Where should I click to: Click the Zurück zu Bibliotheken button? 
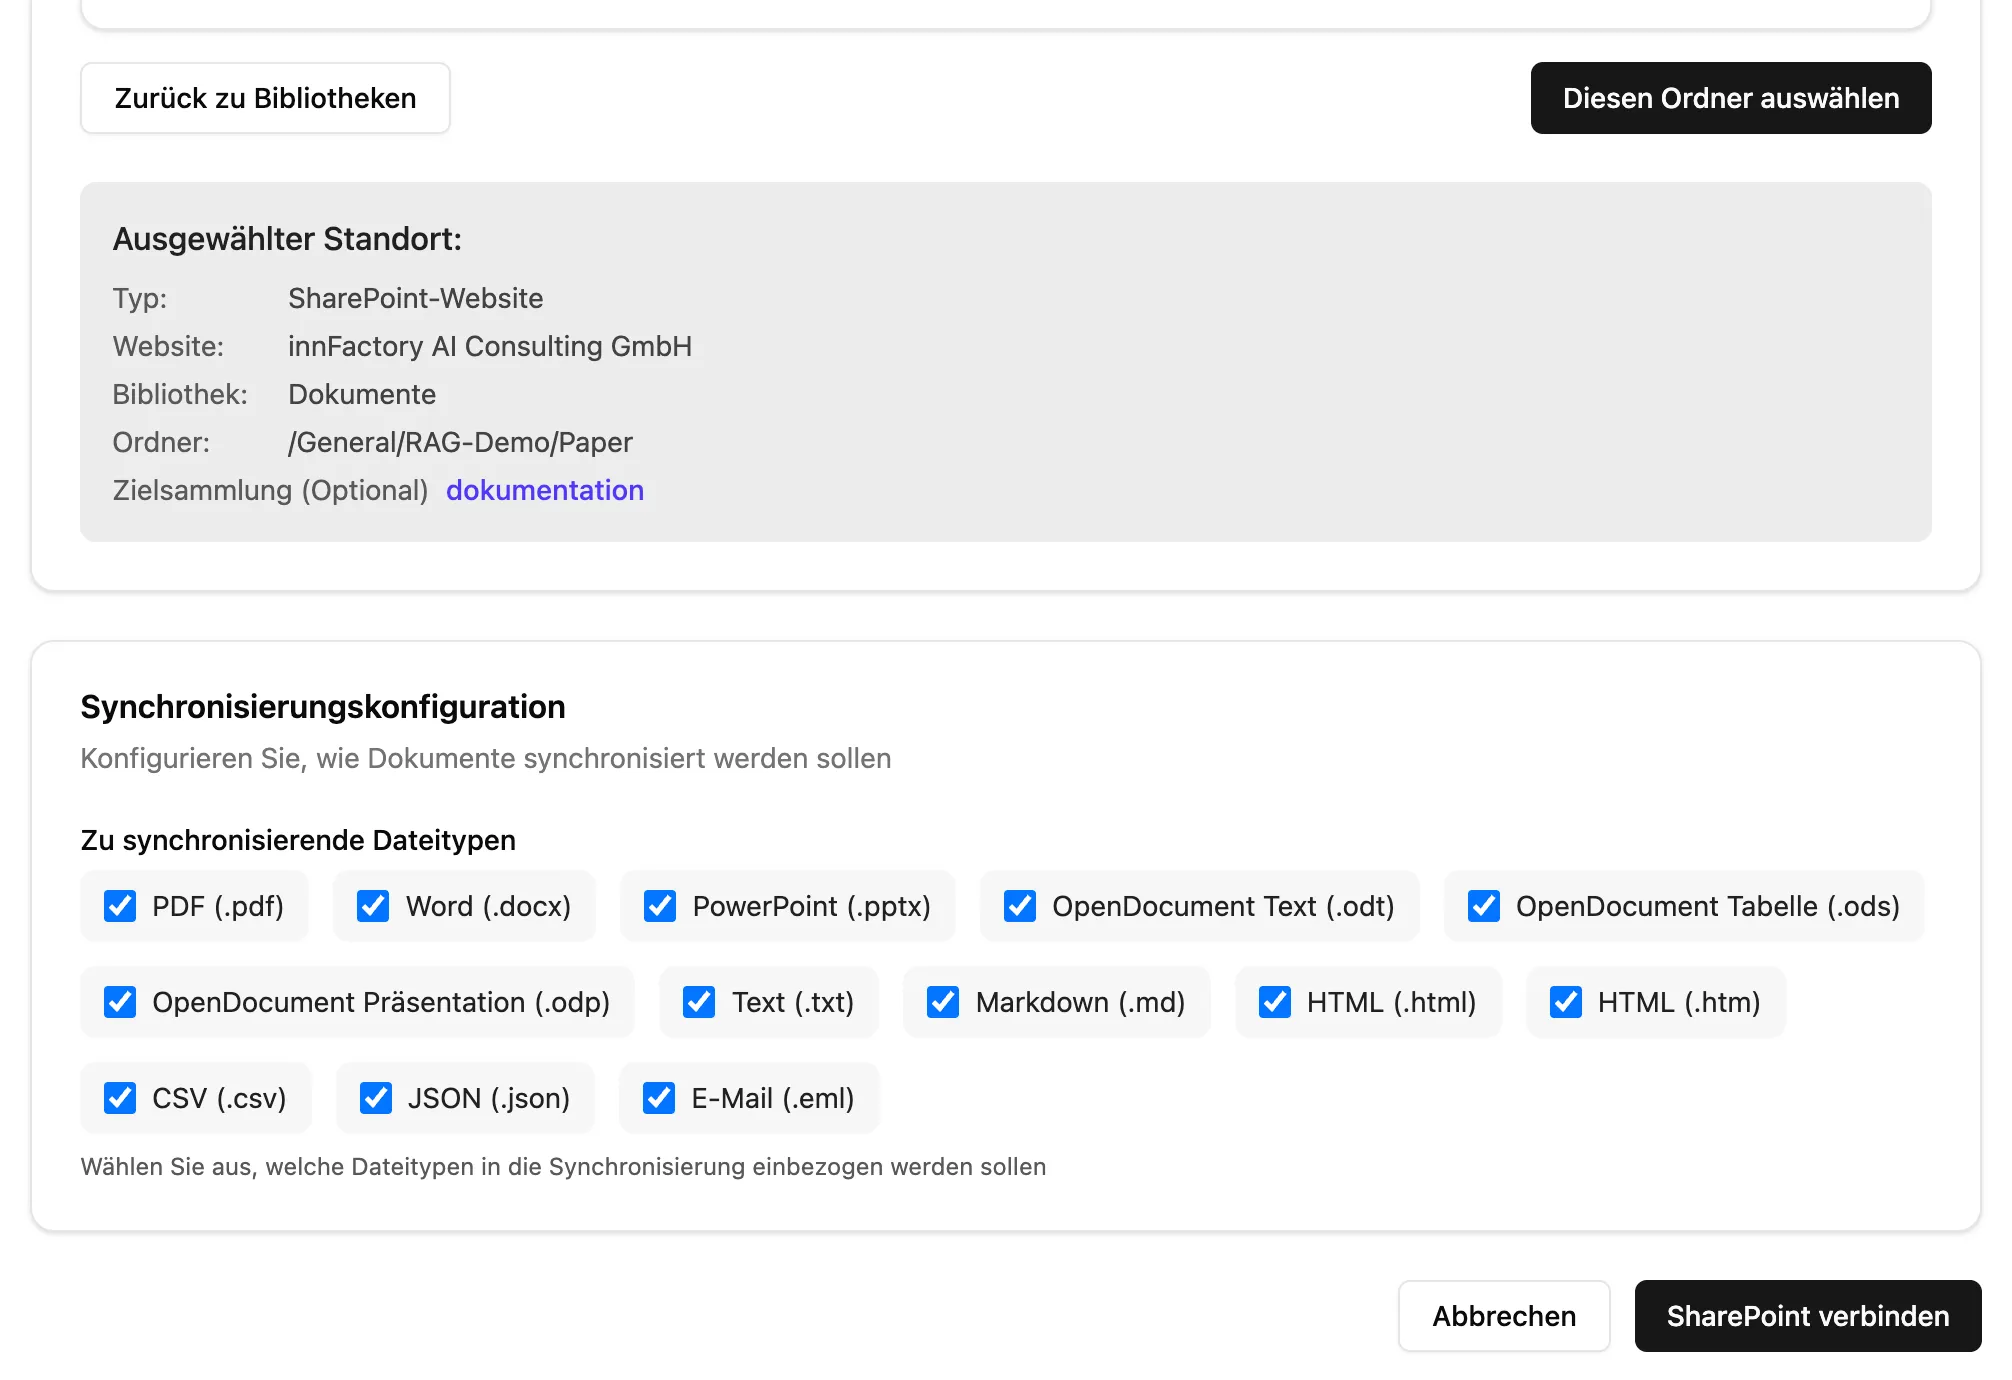tap(265, 98)
